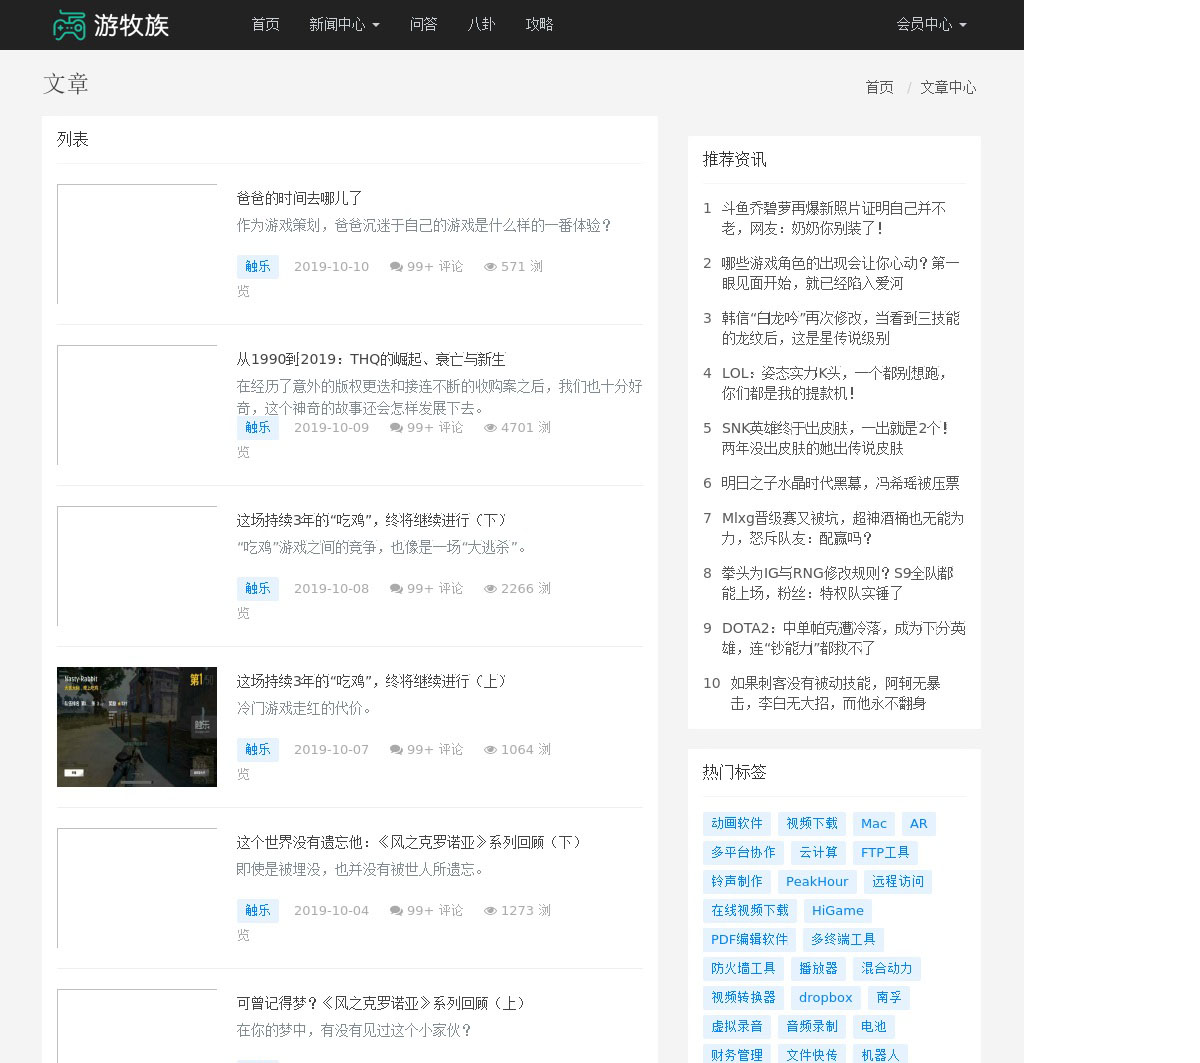Click comment bubble icon on 2019-10-08 article
1200x1063 pixels.
396,589
